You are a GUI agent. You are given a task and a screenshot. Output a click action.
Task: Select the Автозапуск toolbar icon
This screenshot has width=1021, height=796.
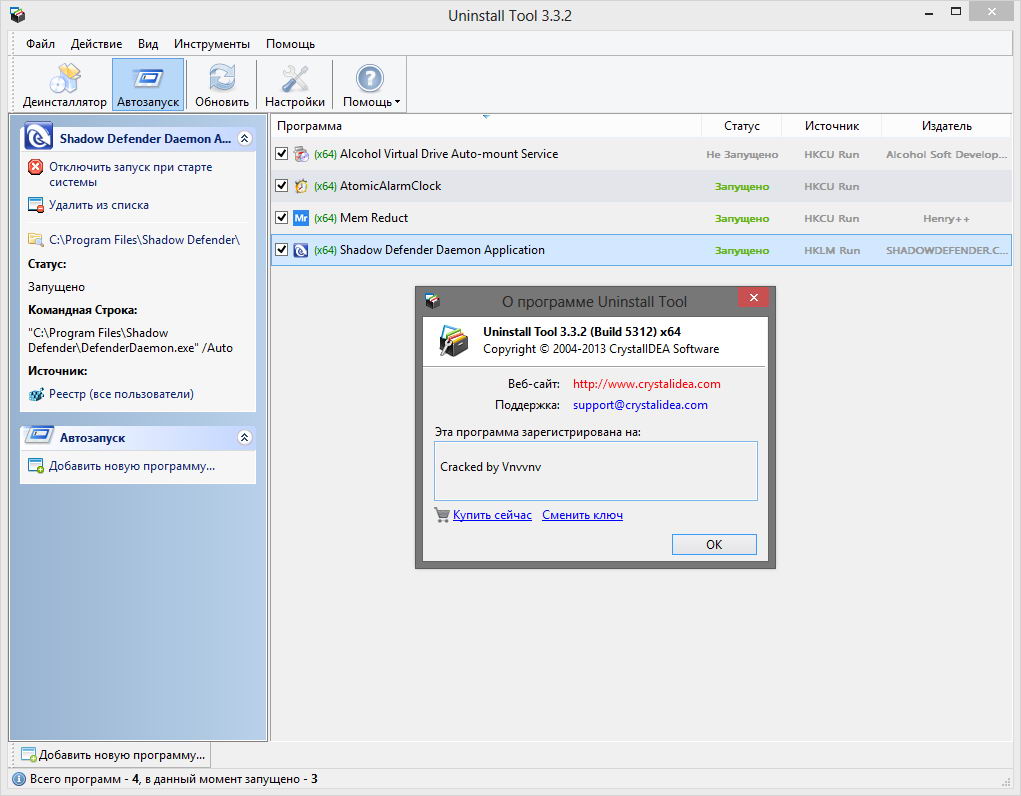coord(148,79)
